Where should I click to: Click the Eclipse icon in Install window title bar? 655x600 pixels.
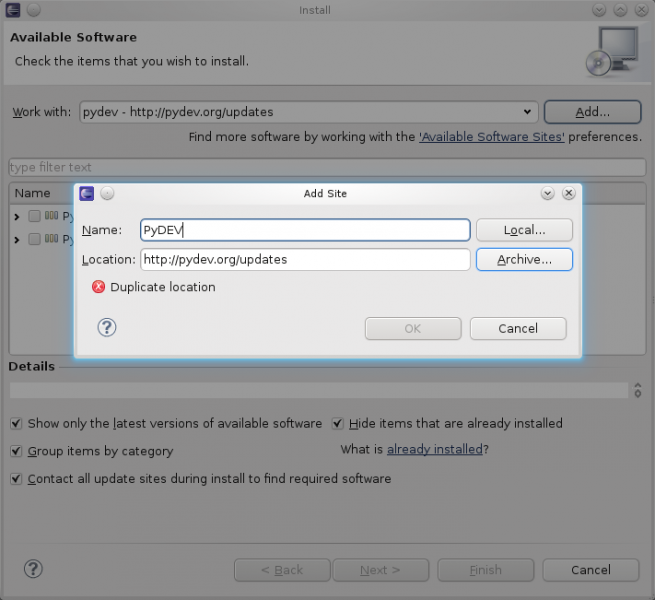pyautogui.click(x=13, y=10)
